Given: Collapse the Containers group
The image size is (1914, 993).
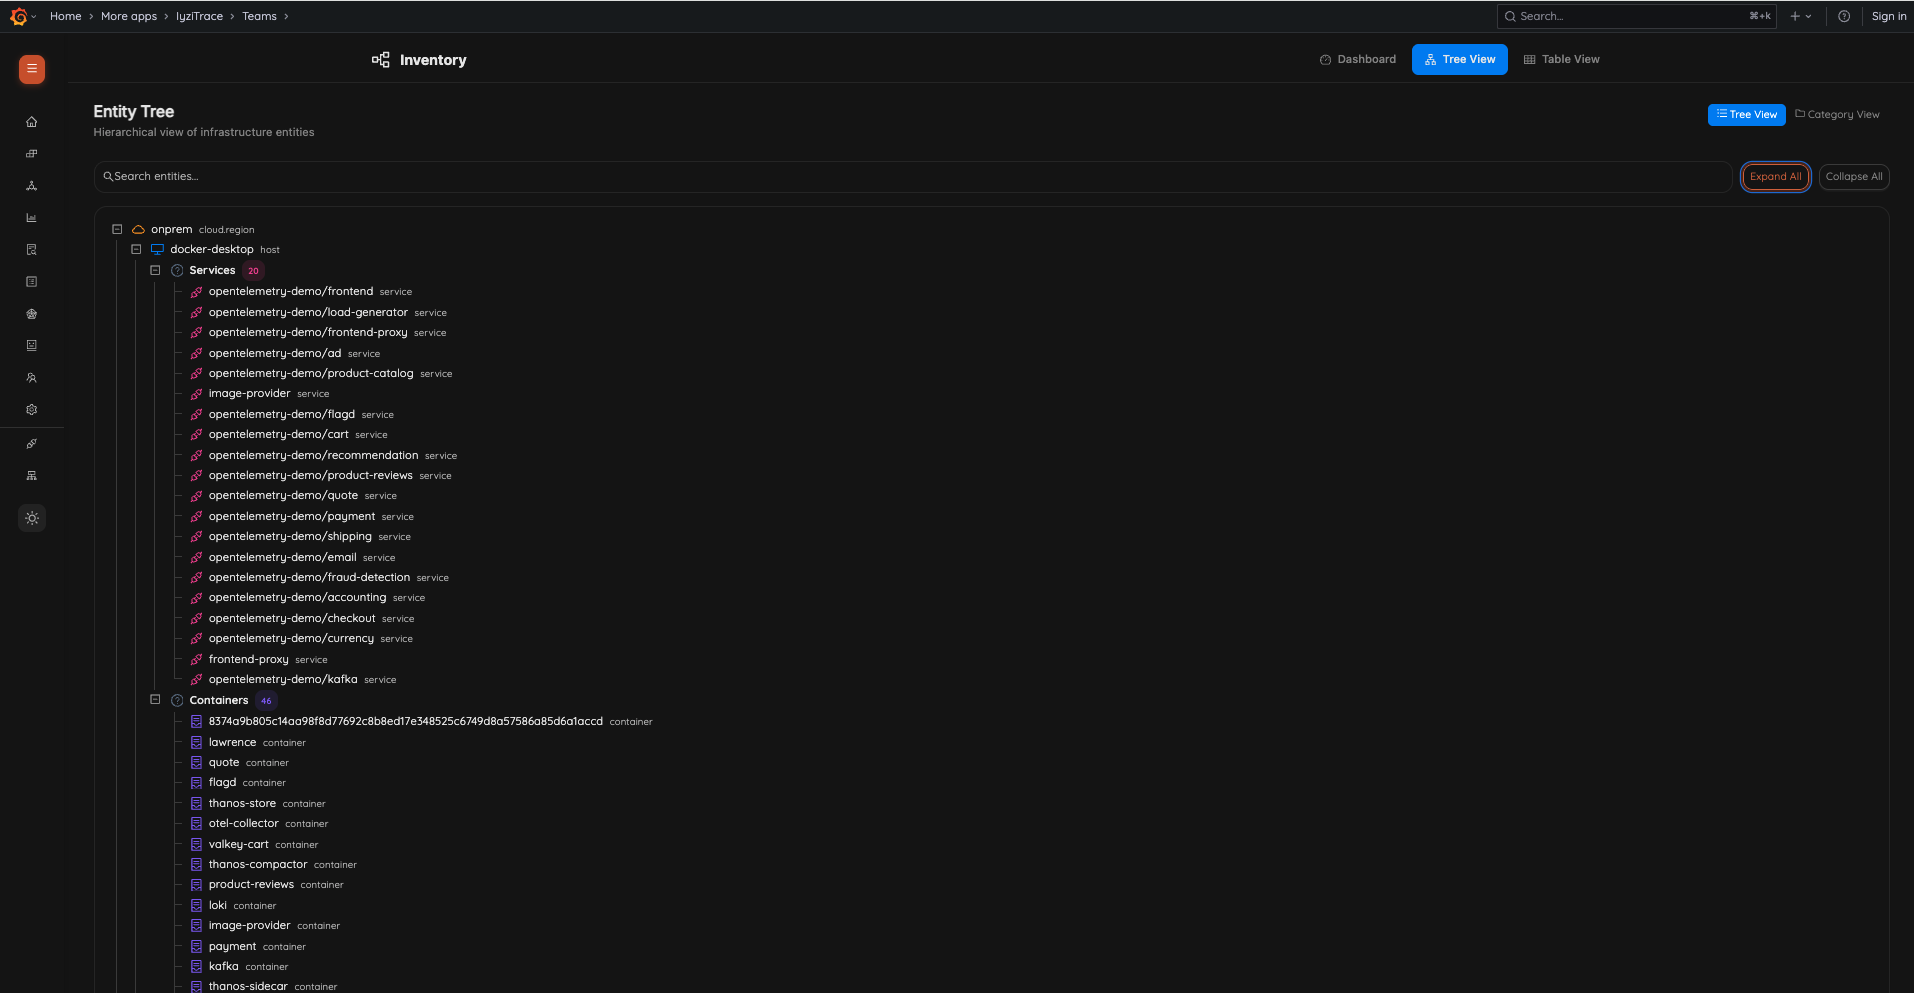Looking at the screenshot, I should [155, 700].
